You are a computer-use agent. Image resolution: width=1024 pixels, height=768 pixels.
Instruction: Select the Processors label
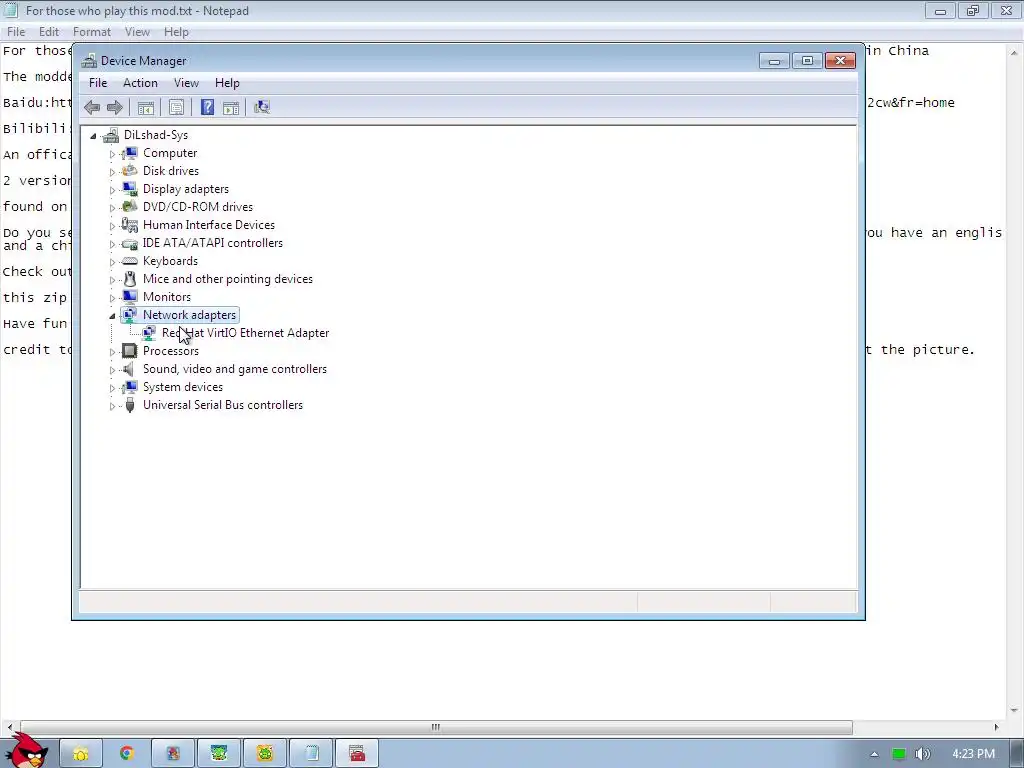[171, 351]
